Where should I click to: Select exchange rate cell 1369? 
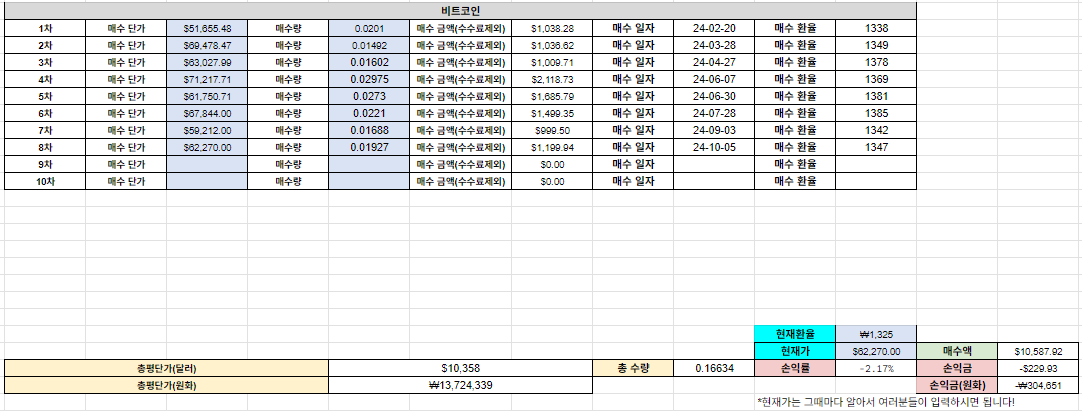pyautogui.click(x=876, y=79)
